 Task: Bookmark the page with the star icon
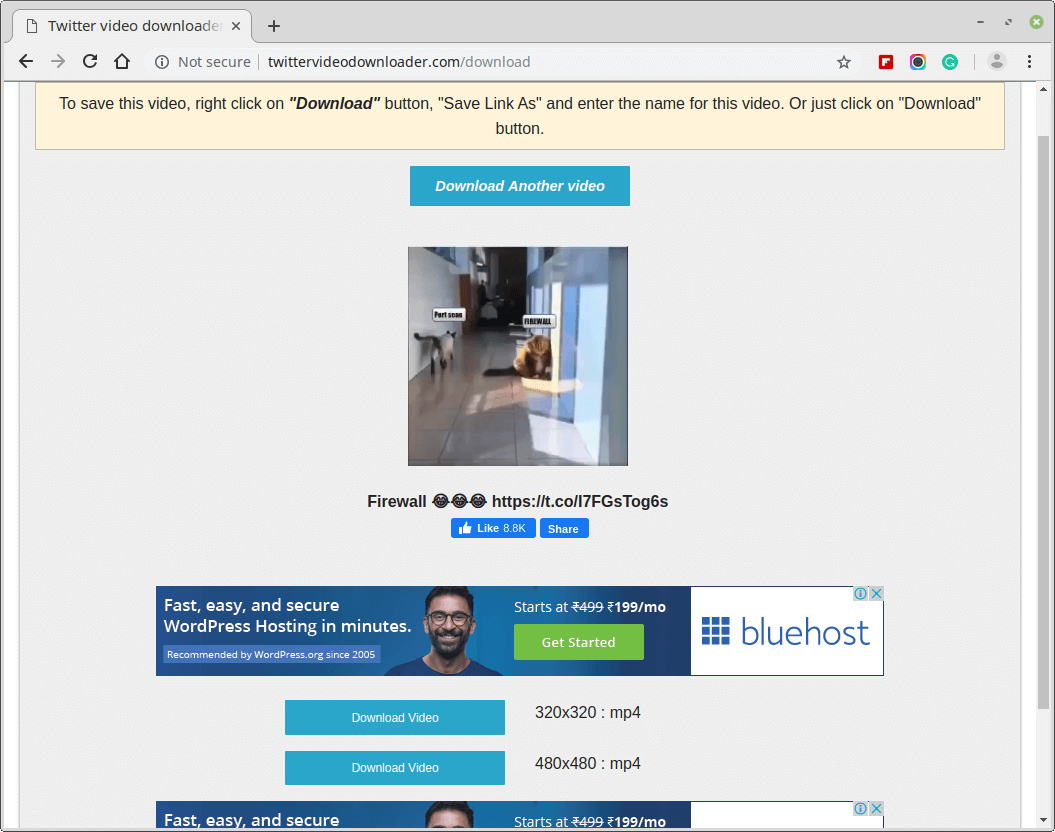click(843, 61)
